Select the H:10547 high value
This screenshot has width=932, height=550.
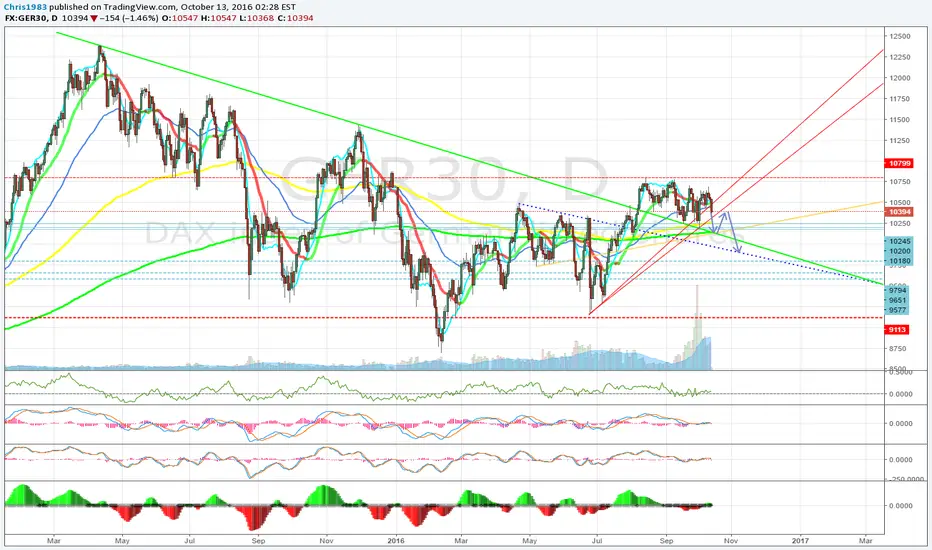pyautogui.click(x=219, y=18)
